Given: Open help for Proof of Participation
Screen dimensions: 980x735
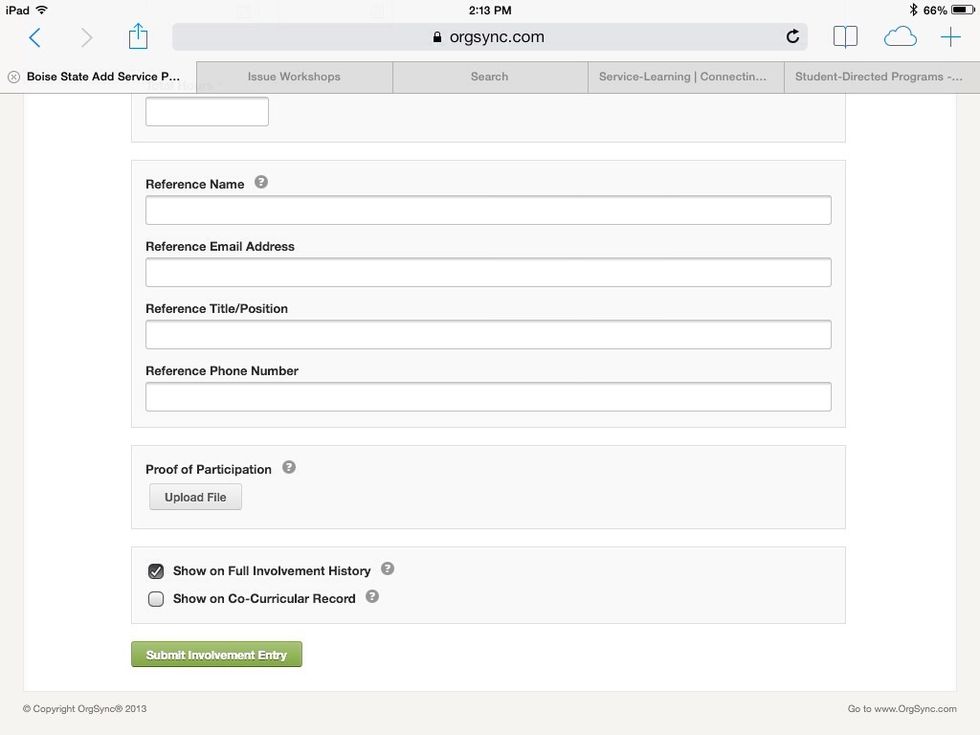Looking at the screenshot, I should click(x=289, y=466).
